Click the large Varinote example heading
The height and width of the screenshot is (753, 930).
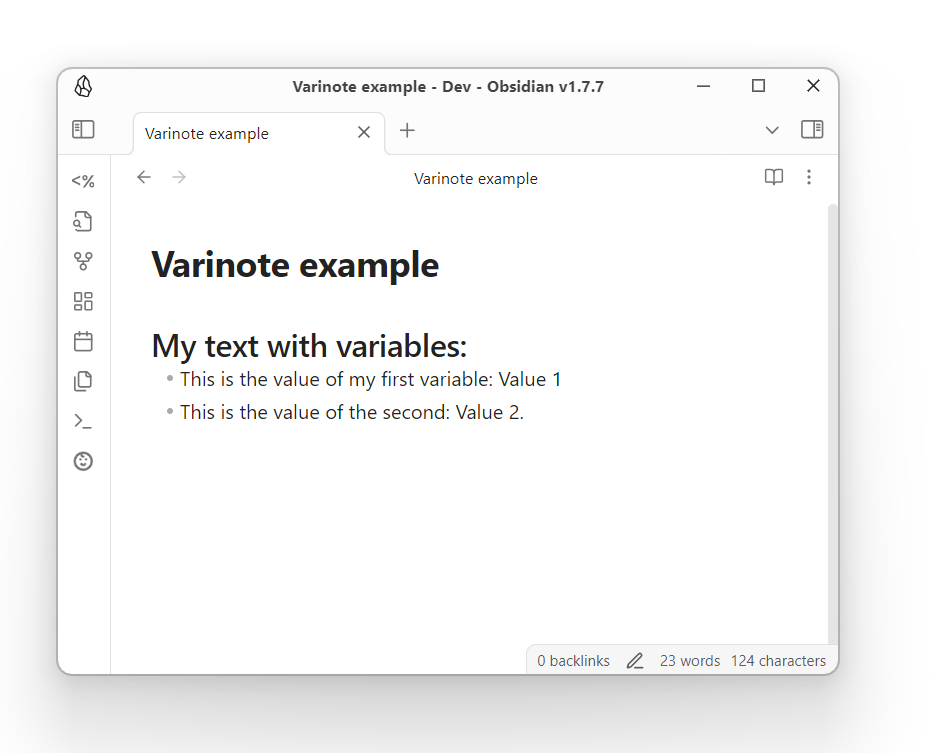pyautogui.click(x=295, y=264)
